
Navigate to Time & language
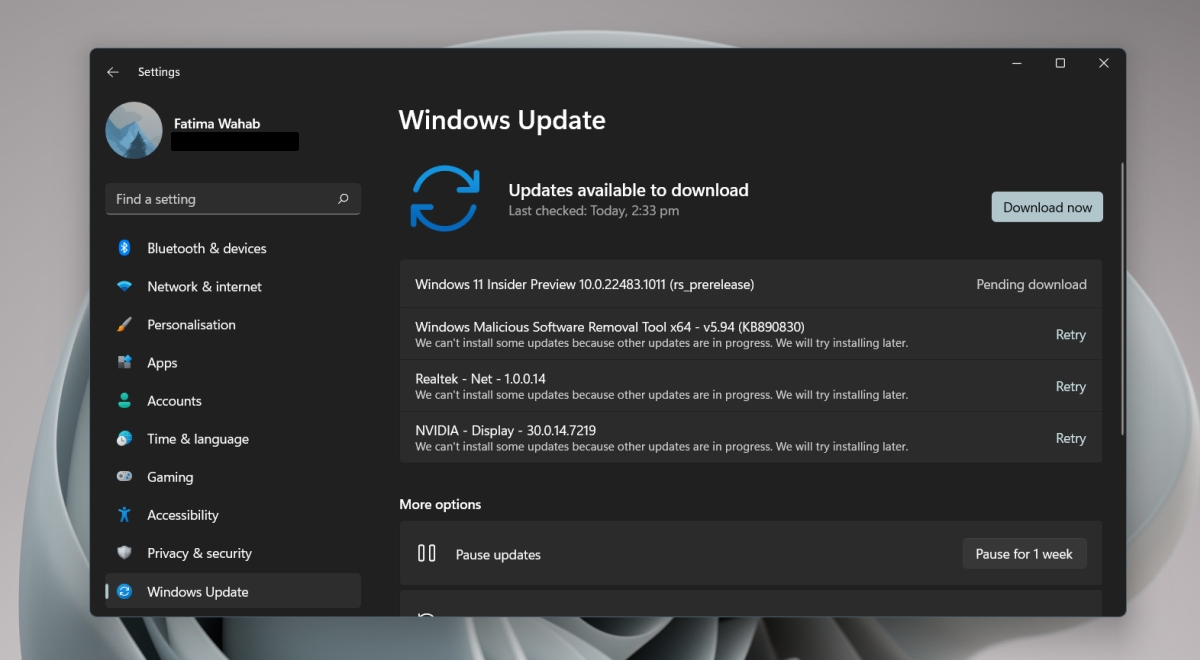pyautogui.click(x=233, y=439)
